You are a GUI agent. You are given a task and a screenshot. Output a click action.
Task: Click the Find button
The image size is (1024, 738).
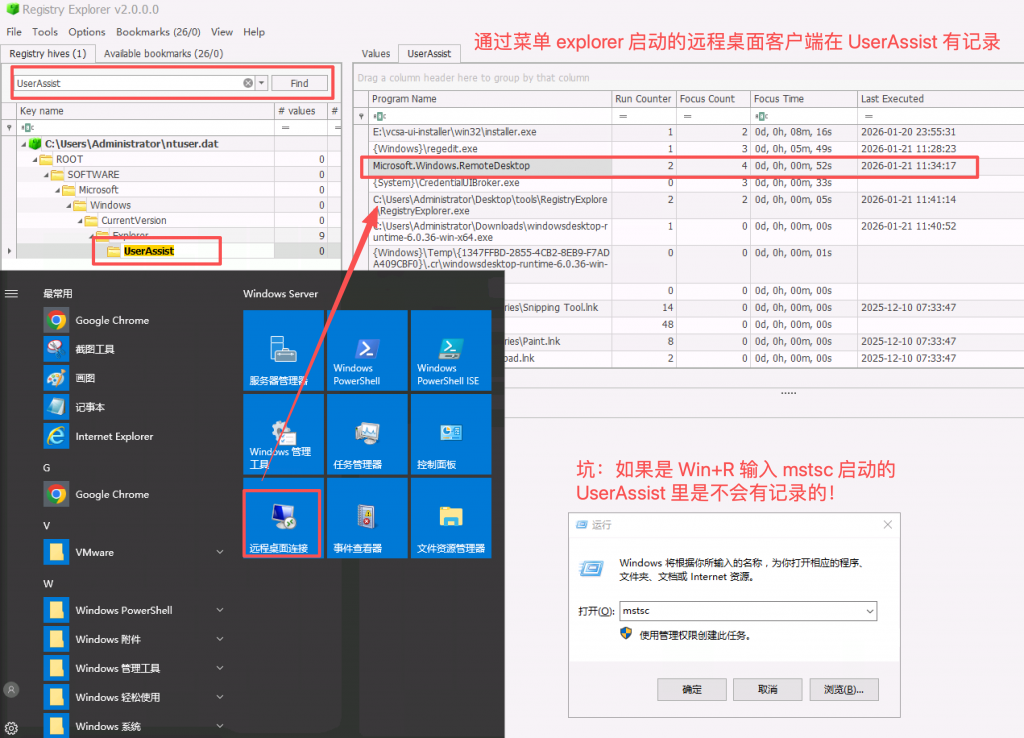[299, 83]
